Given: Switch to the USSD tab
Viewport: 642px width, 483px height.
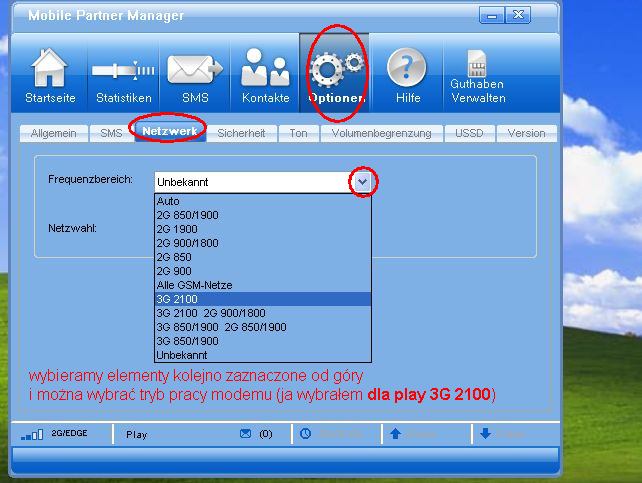Looking at the screenshot, I should pos(469,133).
